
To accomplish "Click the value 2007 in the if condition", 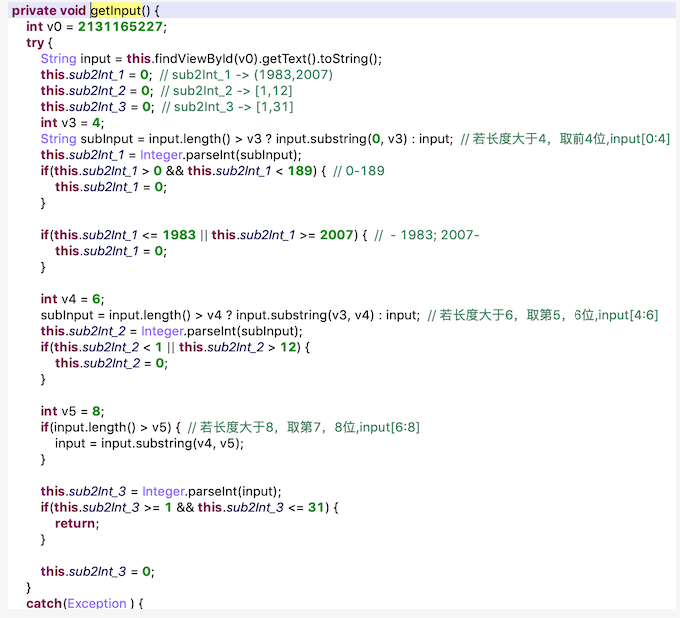I will pyautogui.click(x=337, y=235).
